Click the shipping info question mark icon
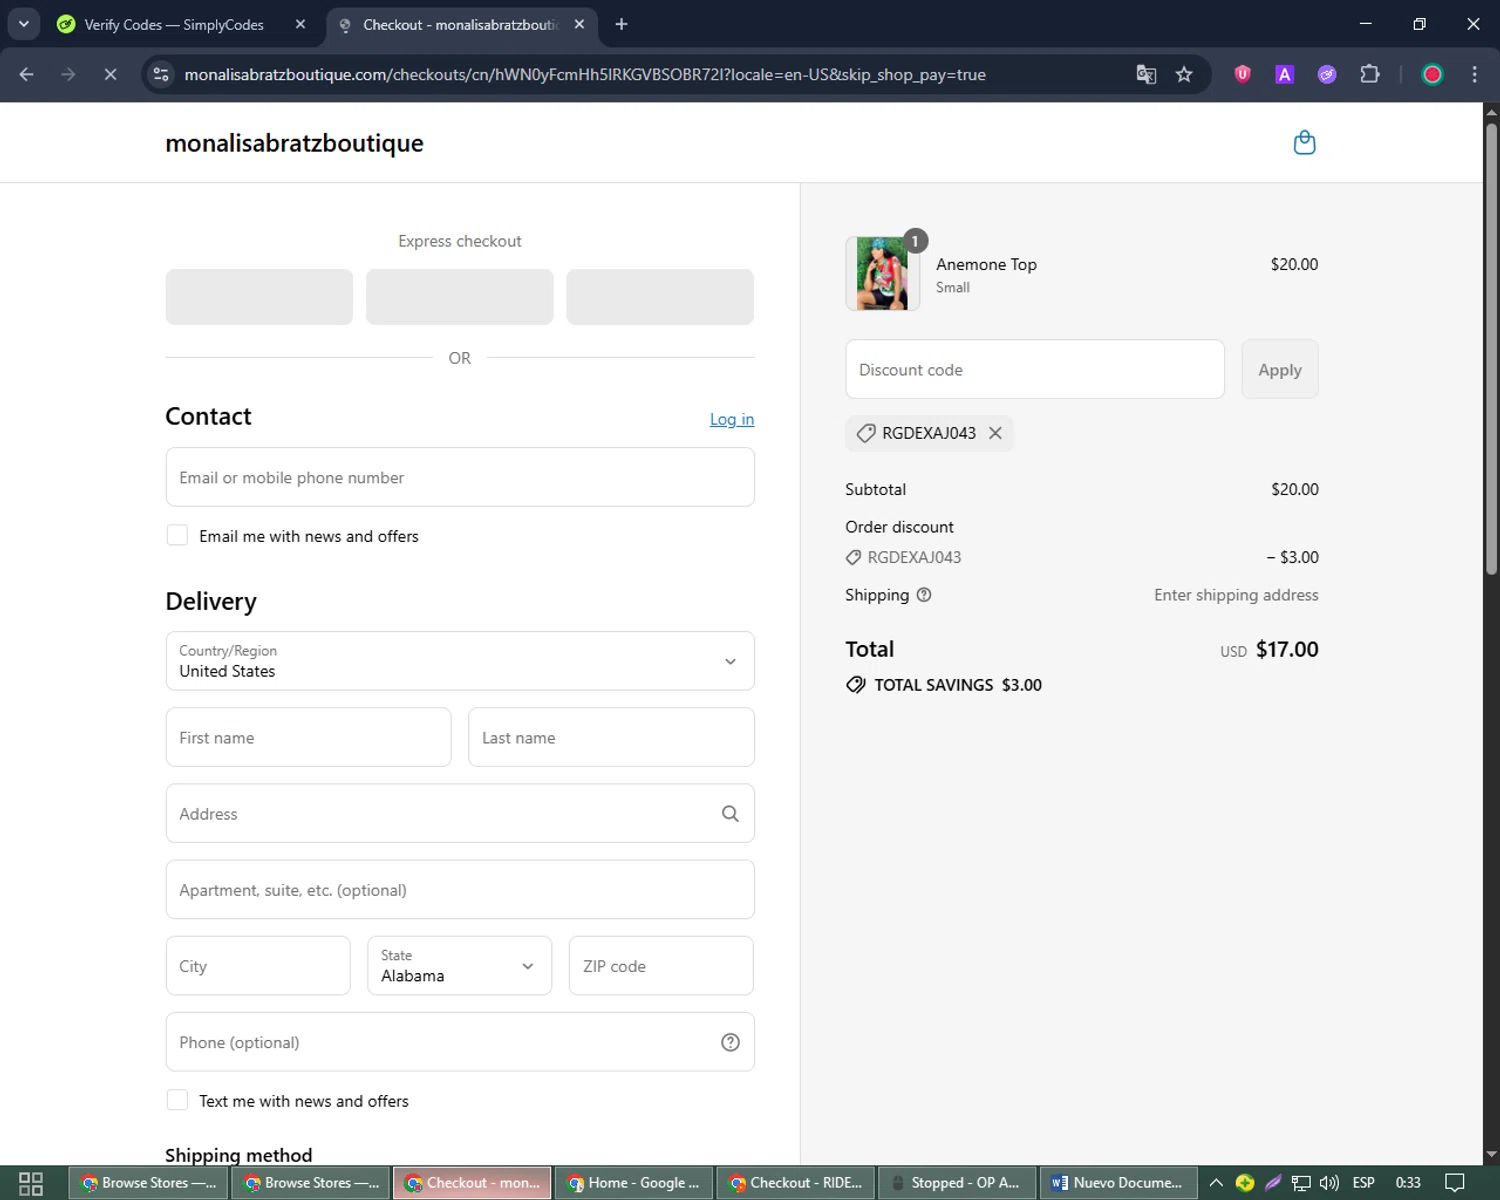 pos(924,595)
